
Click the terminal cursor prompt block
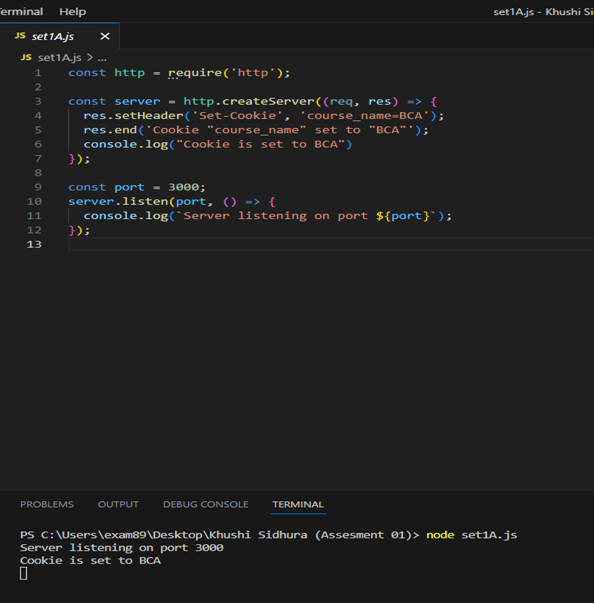23,574
